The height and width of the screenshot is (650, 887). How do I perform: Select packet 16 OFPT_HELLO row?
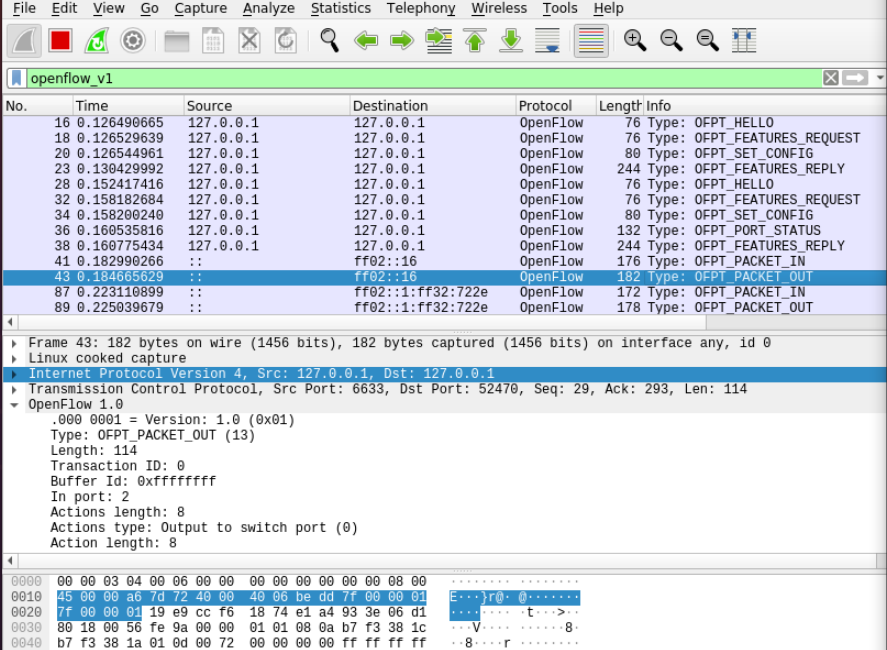click(x=444, y=123)
